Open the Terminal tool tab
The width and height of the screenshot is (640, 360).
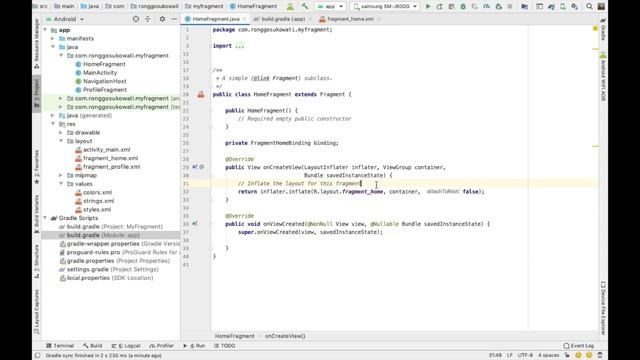click(60, 346)
